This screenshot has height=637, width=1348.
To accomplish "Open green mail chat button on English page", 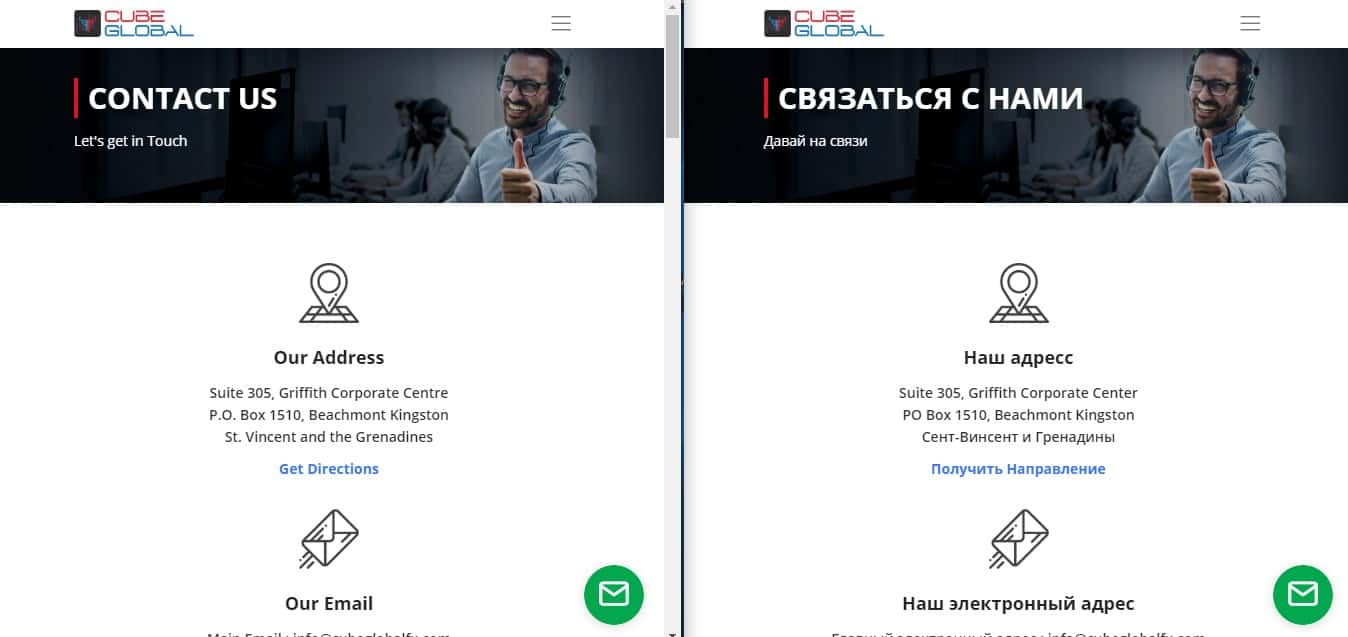I will click(614, 595).
